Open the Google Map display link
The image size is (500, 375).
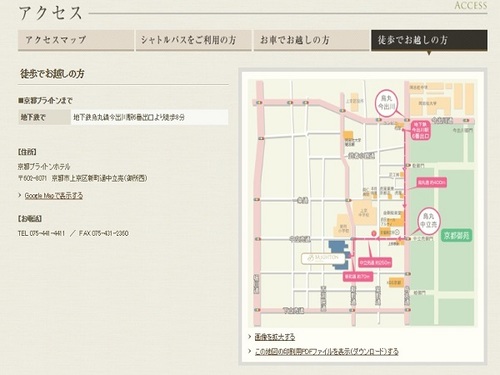(x=54, y=196)
